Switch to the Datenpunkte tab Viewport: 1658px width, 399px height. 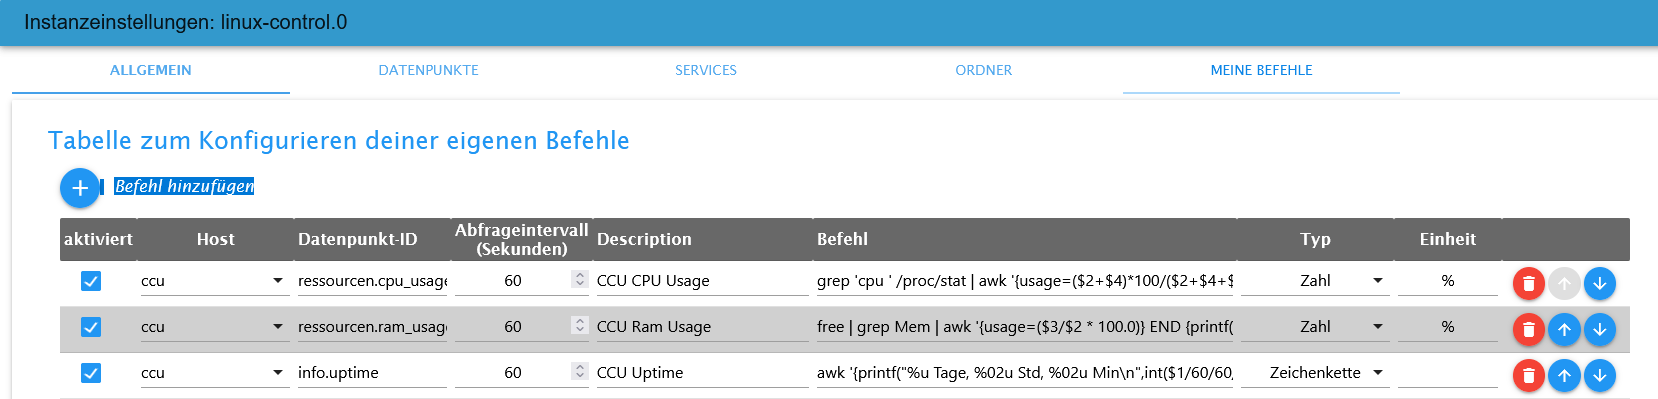click(428, 70)
